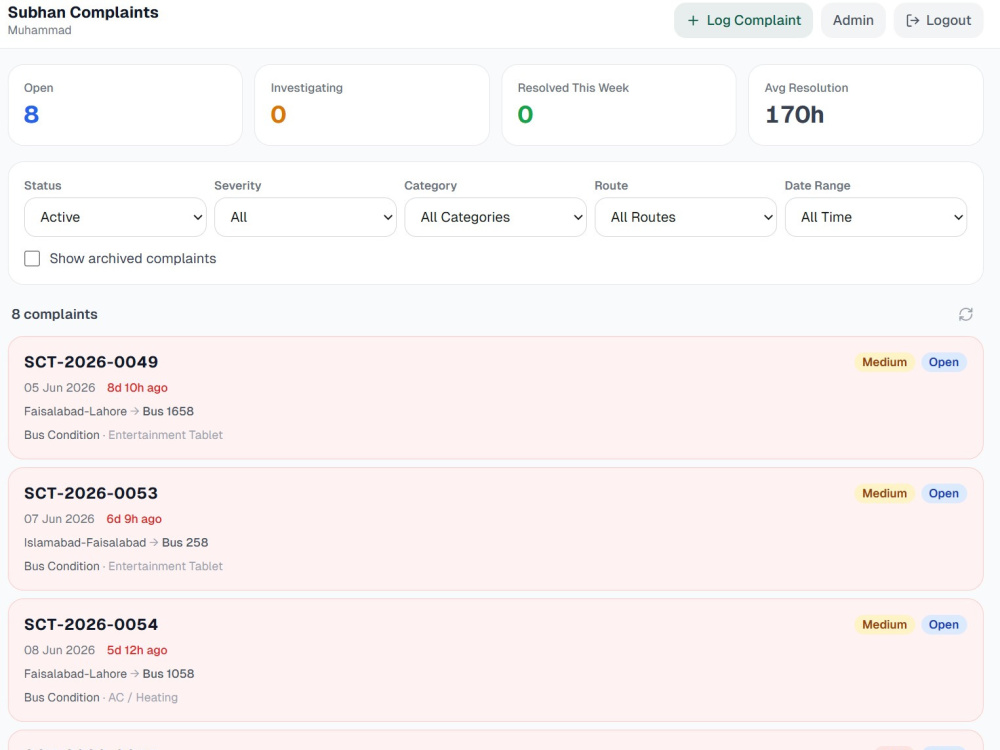
Task: Click Entertainment Tablet text in SCT-2026-0053
Action: click(166, 566)
